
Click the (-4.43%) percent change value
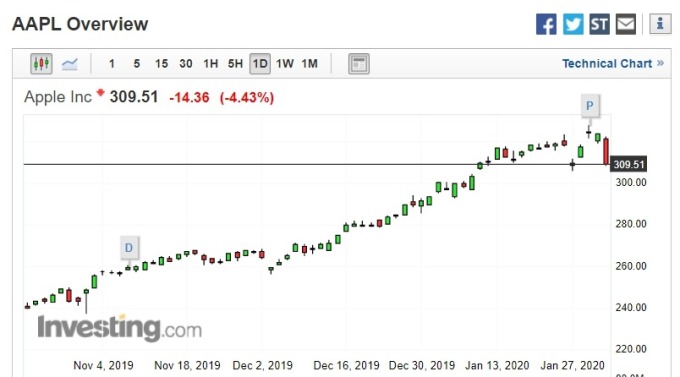tap(247, 98)
